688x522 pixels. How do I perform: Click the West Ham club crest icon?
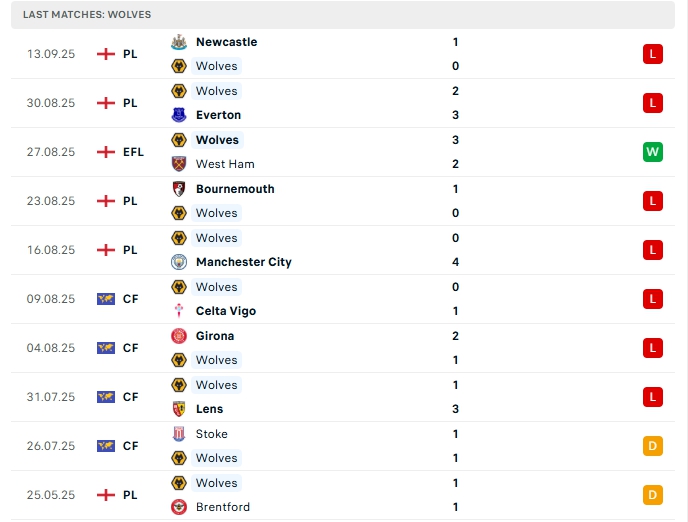[180, 164]
